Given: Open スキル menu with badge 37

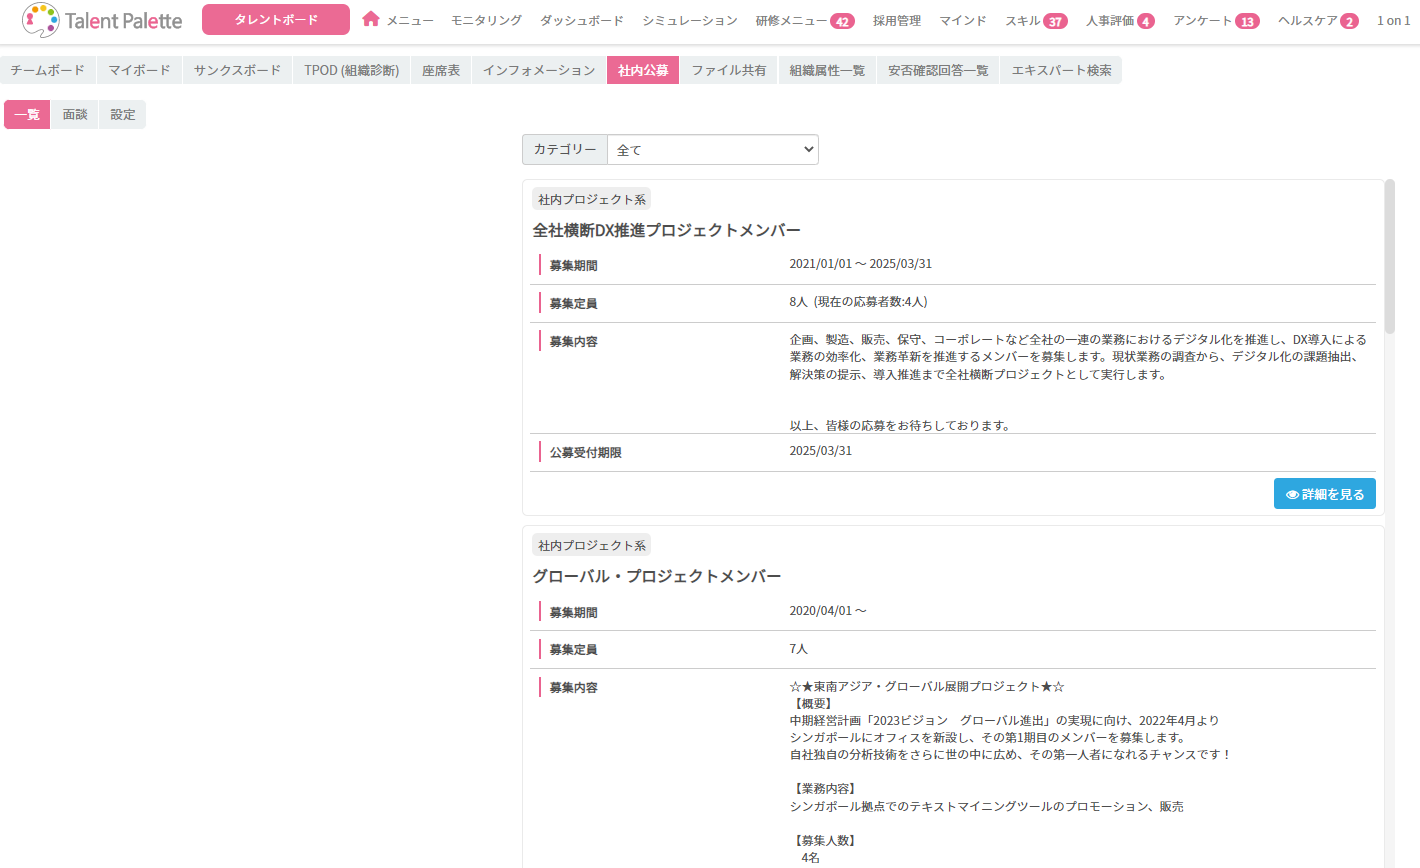Looking at the screenshot, I should [x=1035, y=21].
